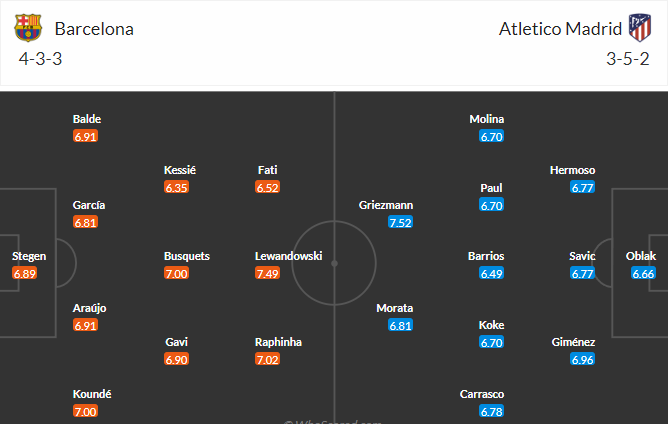Screen dimensions: 668x424
Task: Click Hermoso's name in Atletico's defence
Action: pyautogui.click(x=572, y=170)
